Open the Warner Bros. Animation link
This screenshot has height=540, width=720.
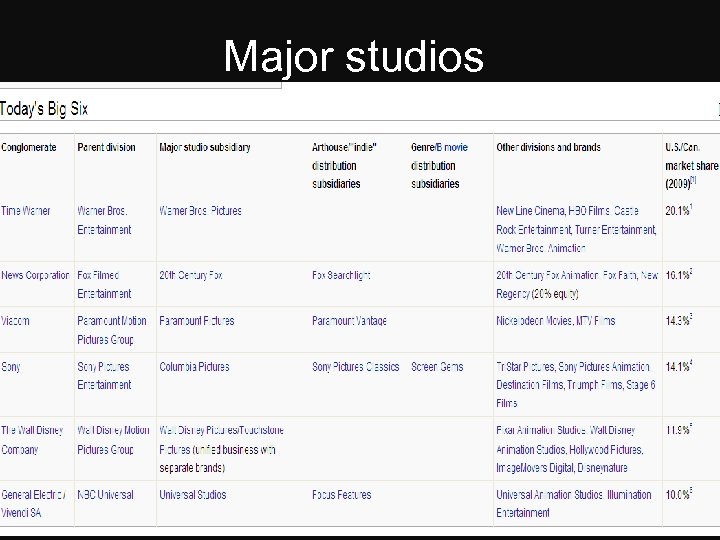point(541,248)
